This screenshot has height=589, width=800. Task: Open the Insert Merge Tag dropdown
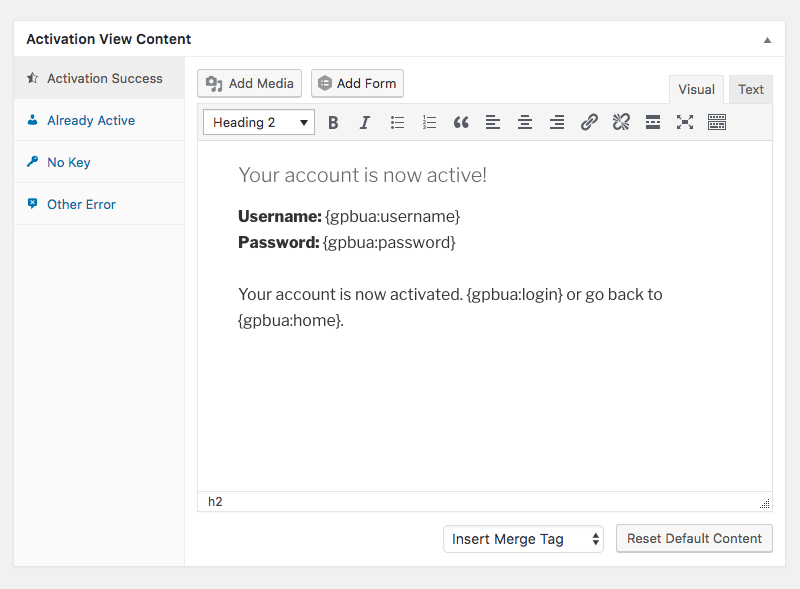523,539
